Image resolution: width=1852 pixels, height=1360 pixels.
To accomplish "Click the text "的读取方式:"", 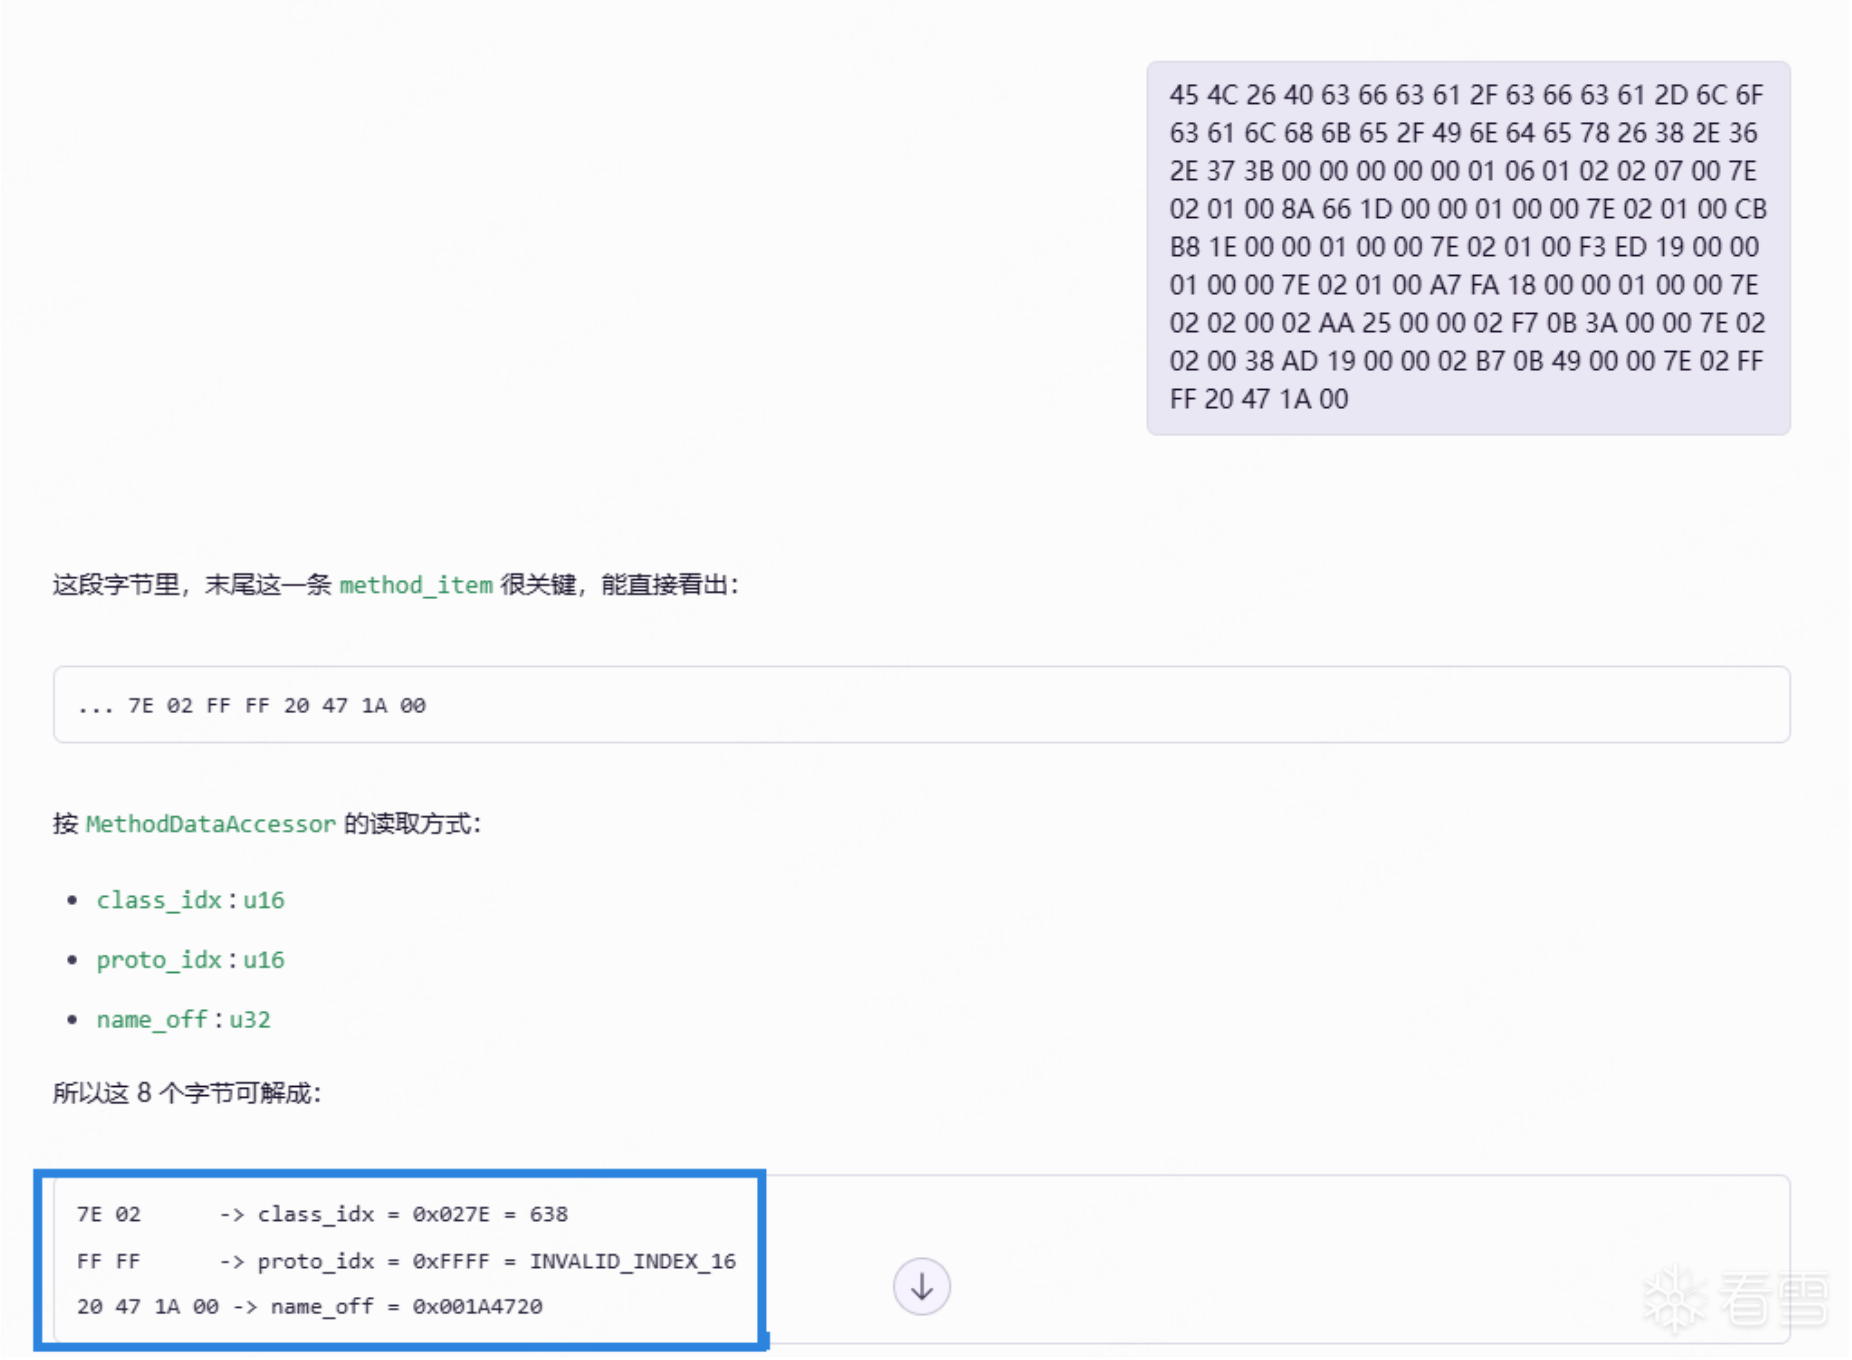I will pos(412,824).
